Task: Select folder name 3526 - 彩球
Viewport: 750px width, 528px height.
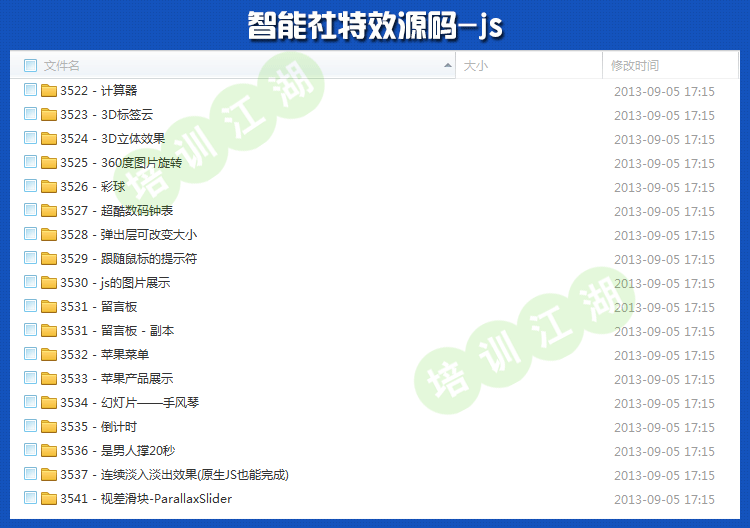Action: (x=93, y=187)
